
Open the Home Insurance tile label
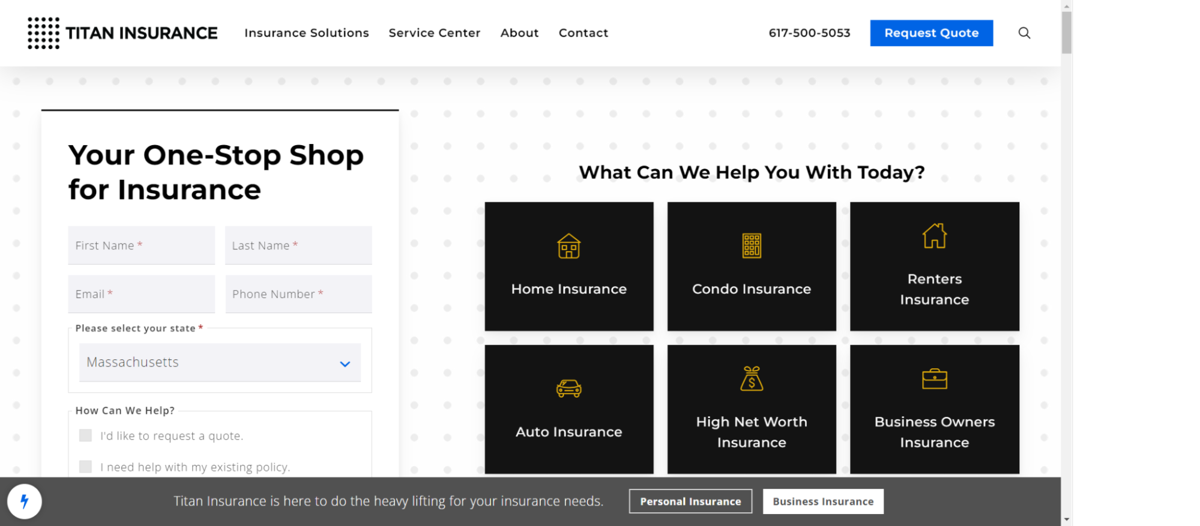tap(569, 289)
